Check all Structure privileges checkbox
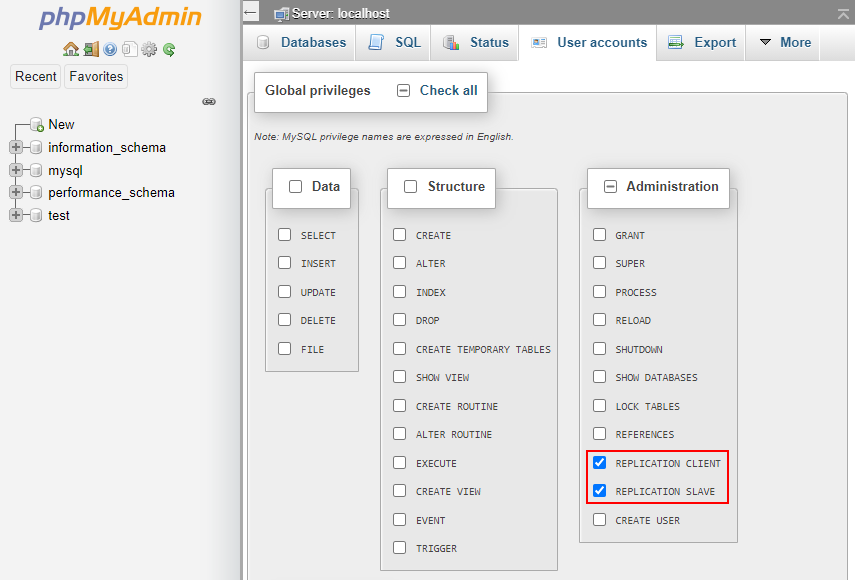This screenshot has width=855, height=580. 411,186
